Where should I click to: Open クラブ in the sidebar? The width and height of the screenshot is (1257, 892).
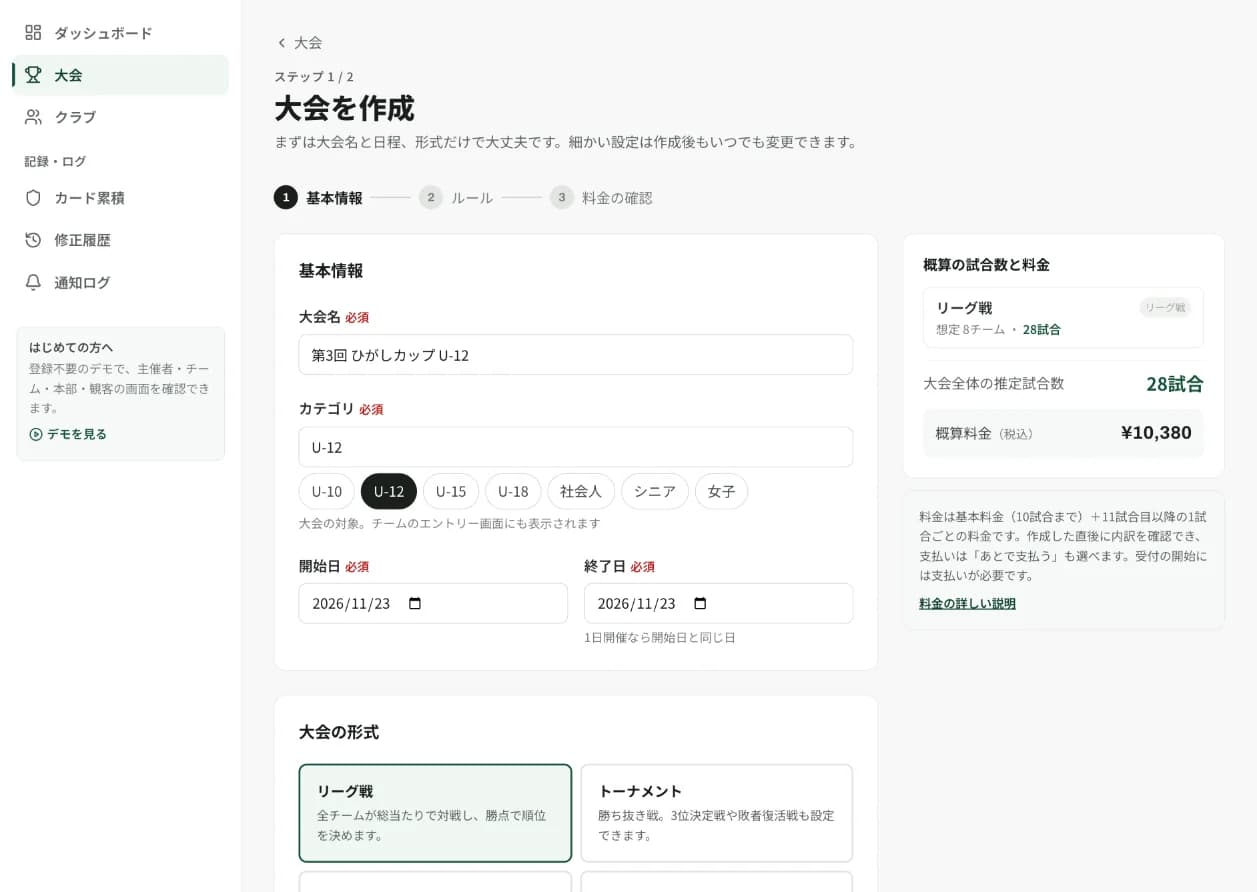(x=120, y=117)
